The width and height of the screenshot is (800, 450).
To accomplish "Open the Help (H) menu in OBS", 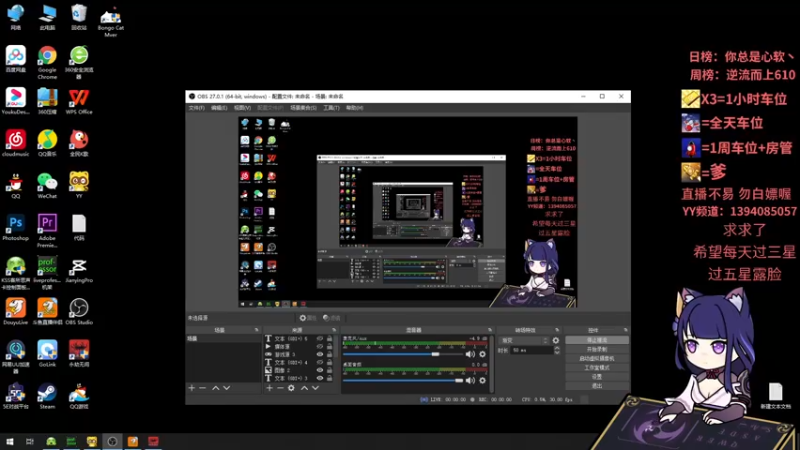I will click(355, 108).
